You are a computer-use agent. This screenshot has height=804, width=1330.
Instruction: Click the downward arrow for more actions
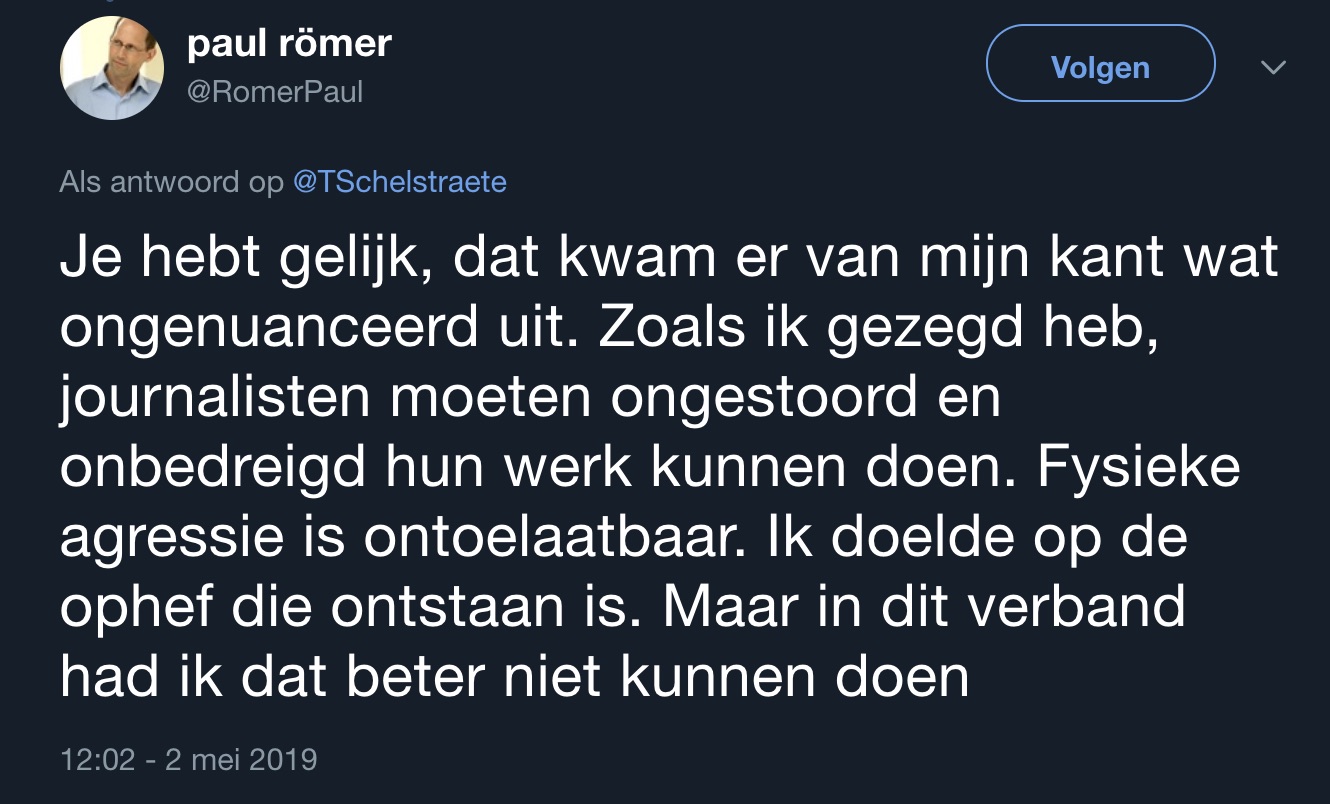(x=1272, y=68)
